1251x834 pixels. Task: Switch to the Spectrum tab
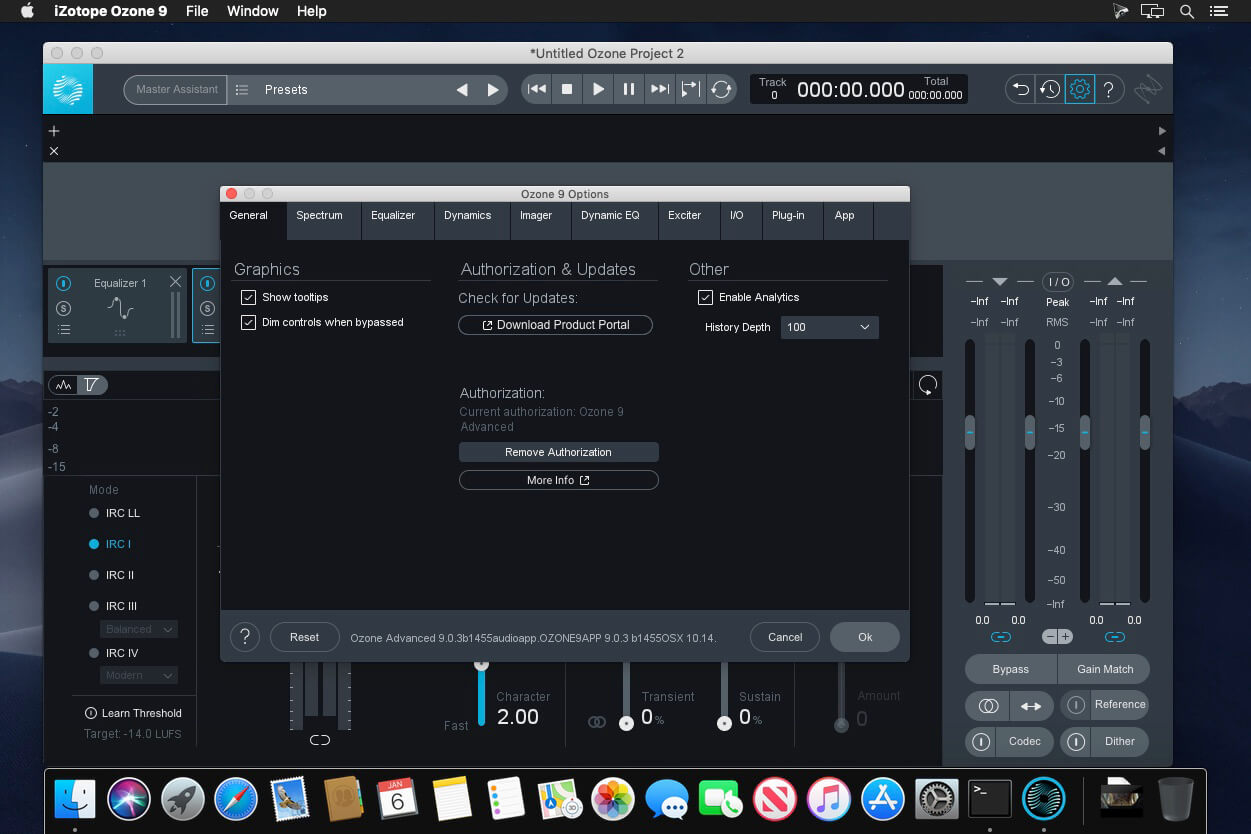[x=319, y=215]
